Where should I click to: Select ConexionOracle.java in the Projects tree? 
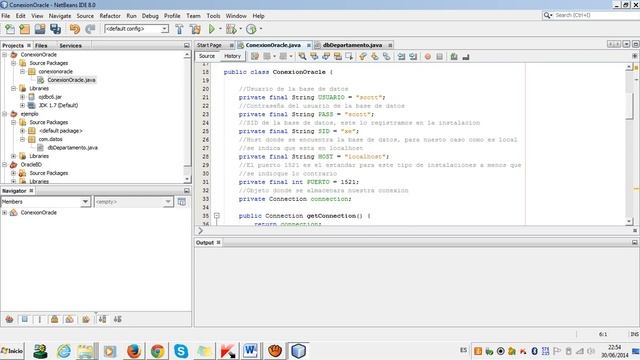71,80
